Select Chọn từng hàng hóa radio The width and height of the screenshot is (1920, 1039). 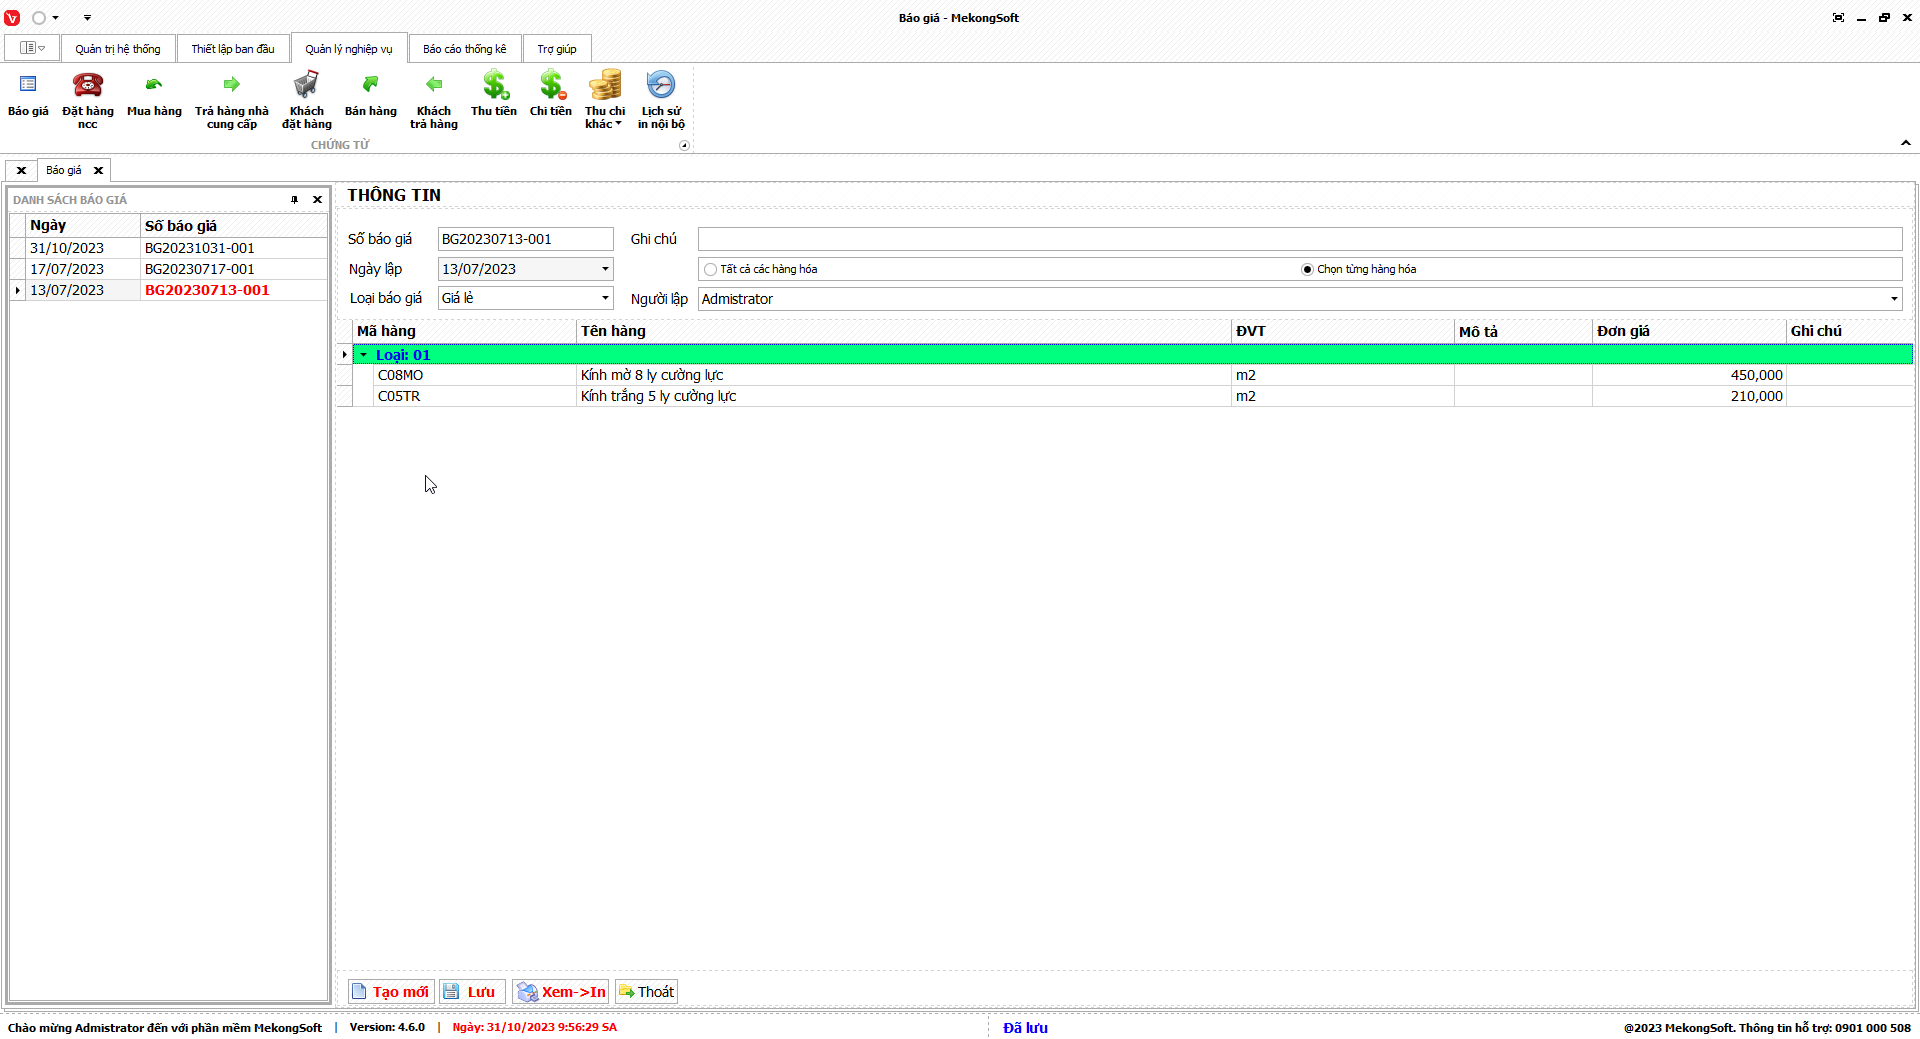point(1307,270)
